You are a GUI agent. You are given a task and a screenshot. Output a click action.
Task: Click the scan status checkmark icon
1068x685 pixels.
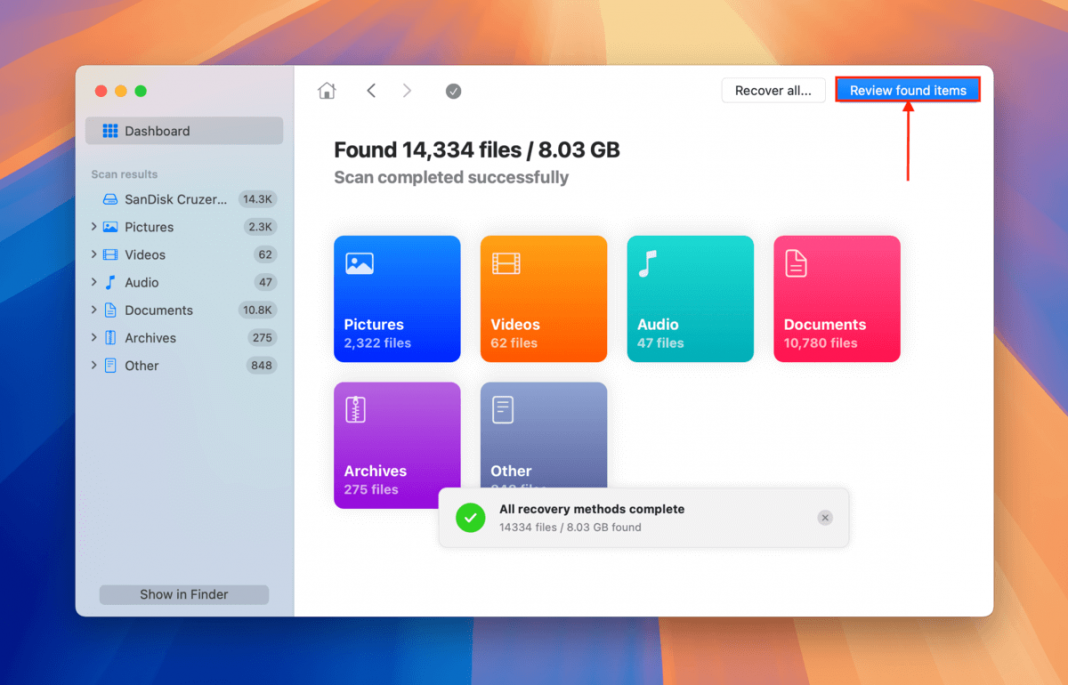[453, 91]
